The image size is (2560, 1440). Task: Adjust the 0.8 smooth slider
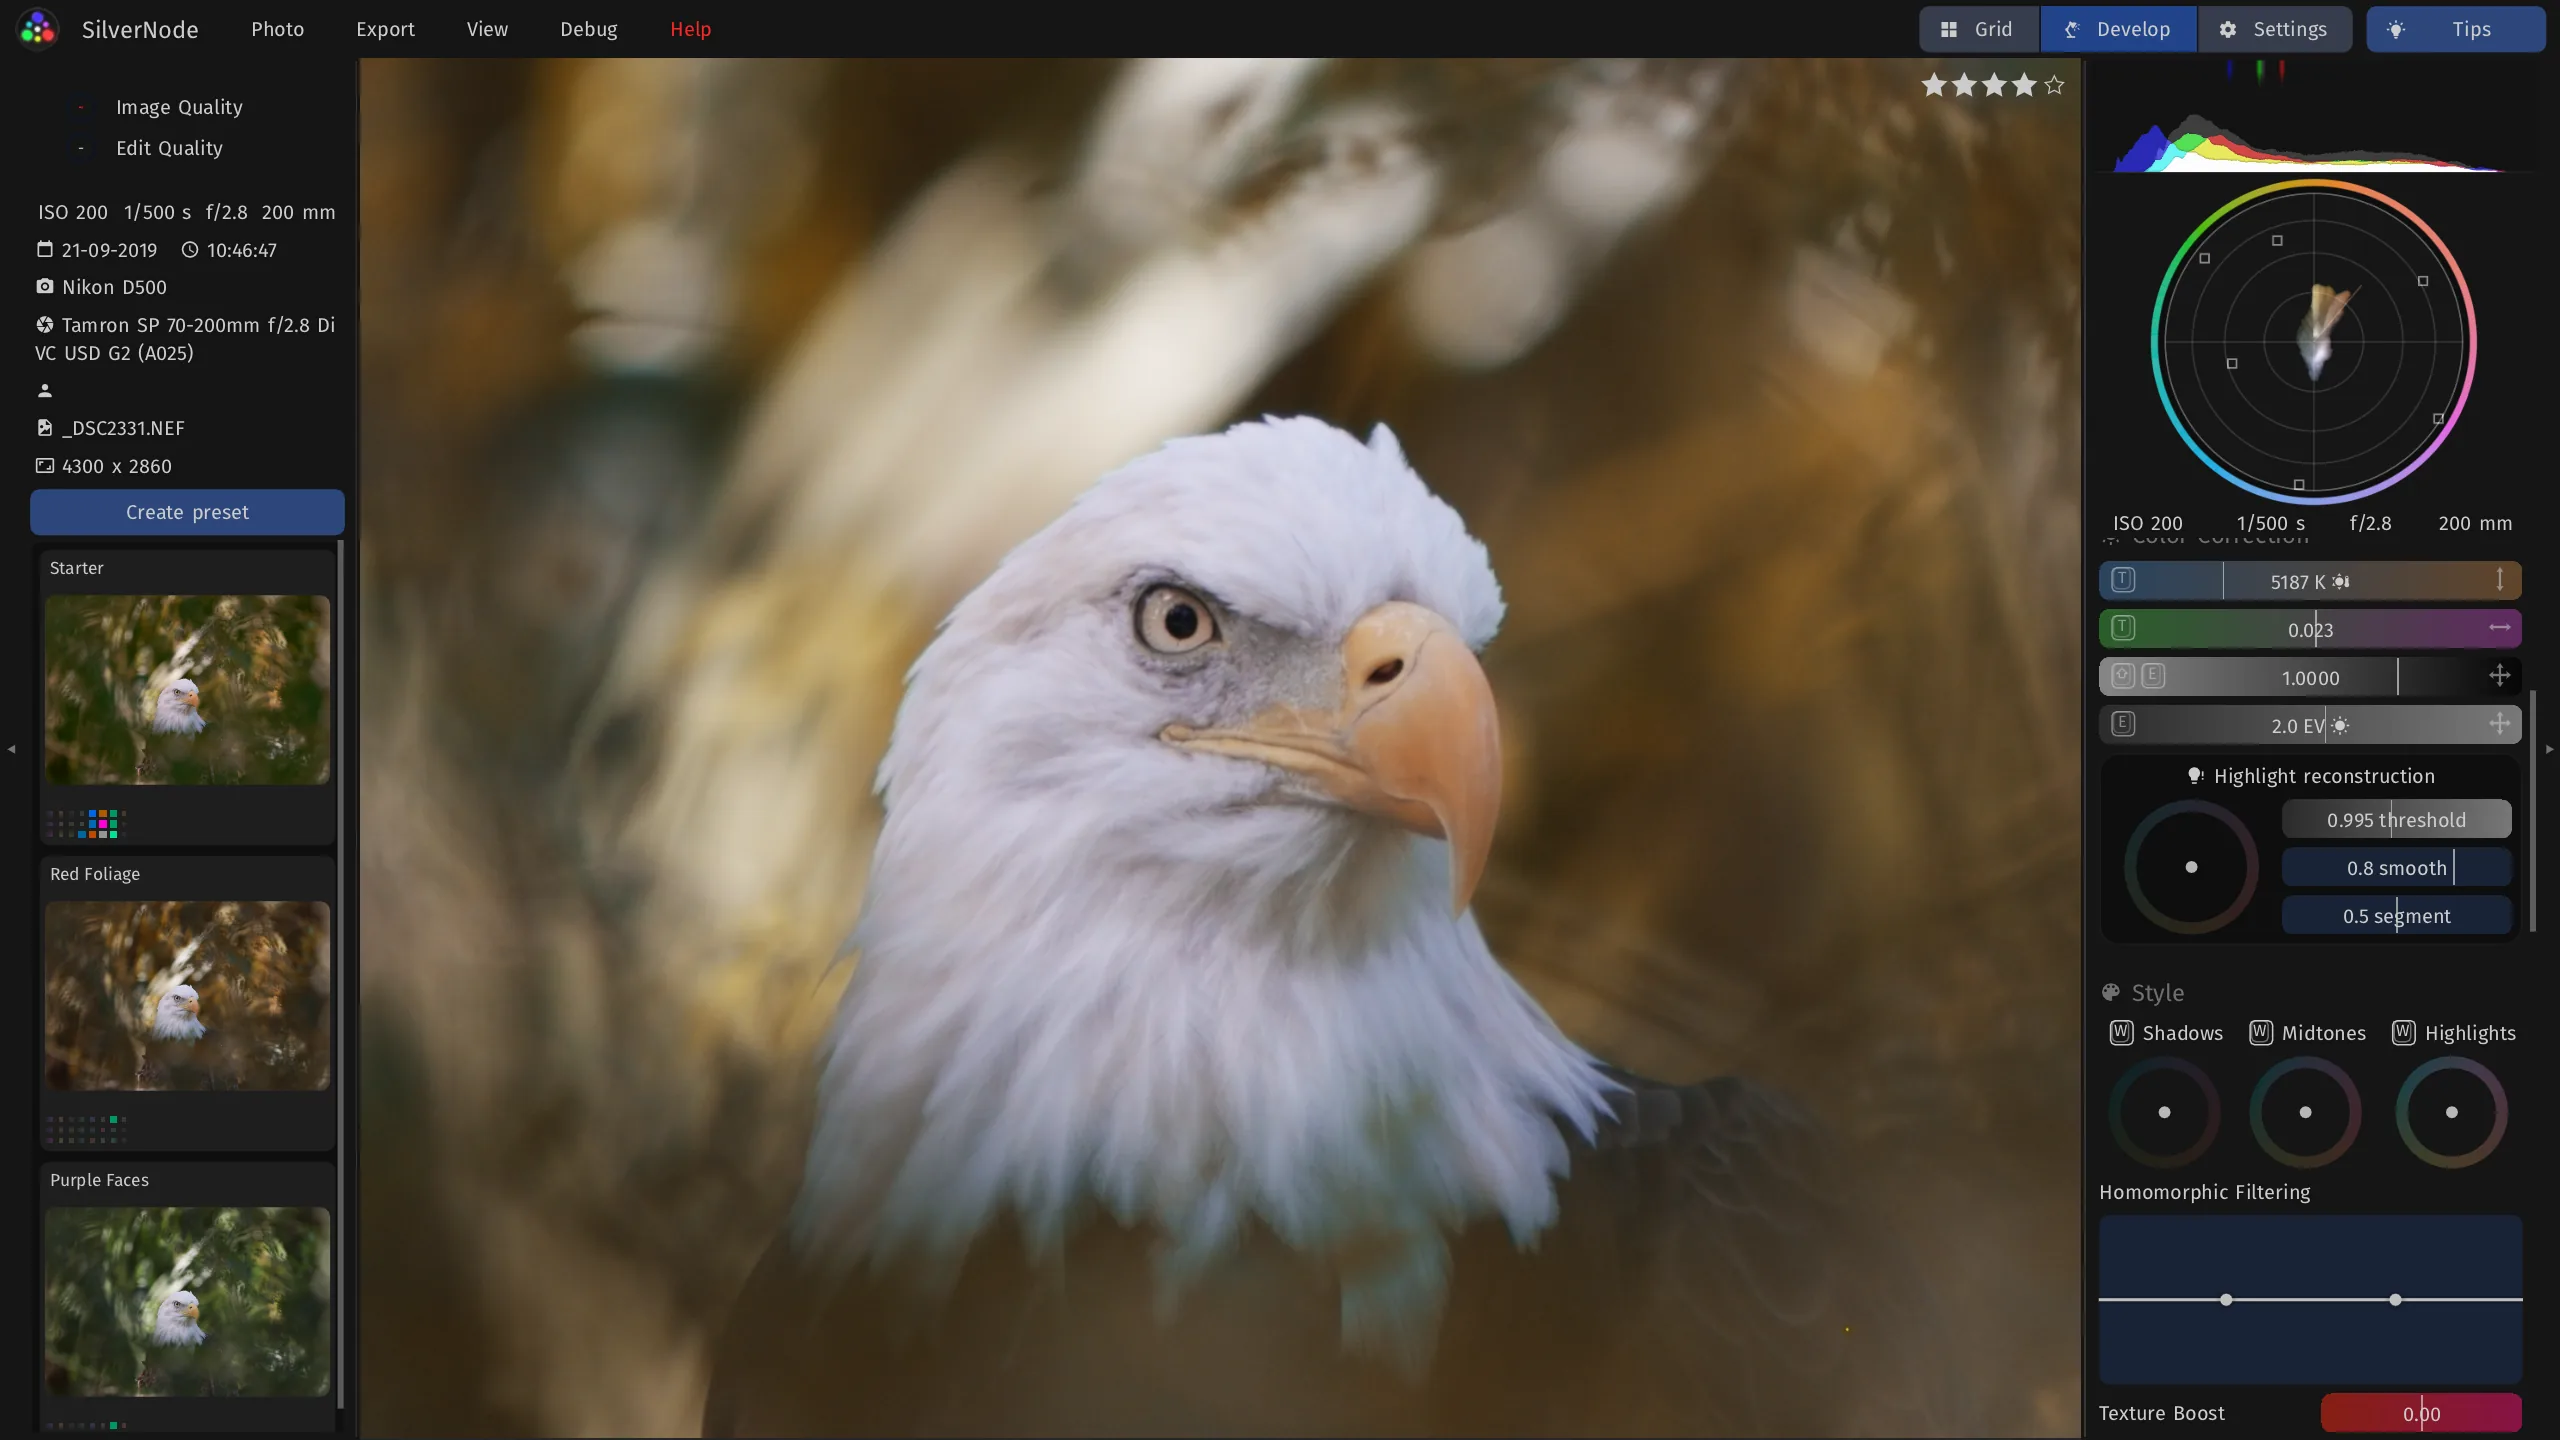[2396, 868]
